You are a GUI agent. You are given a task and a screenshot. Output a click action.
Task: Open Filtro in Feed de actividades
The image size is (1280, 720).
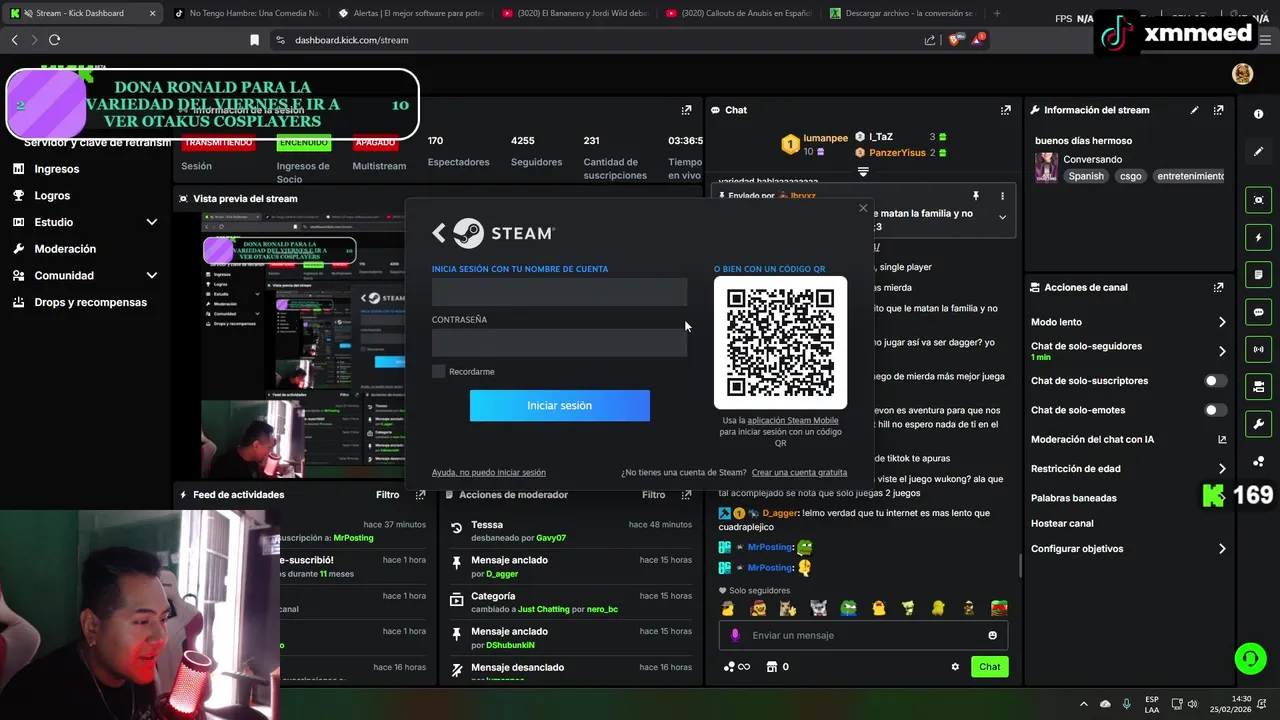387,495
